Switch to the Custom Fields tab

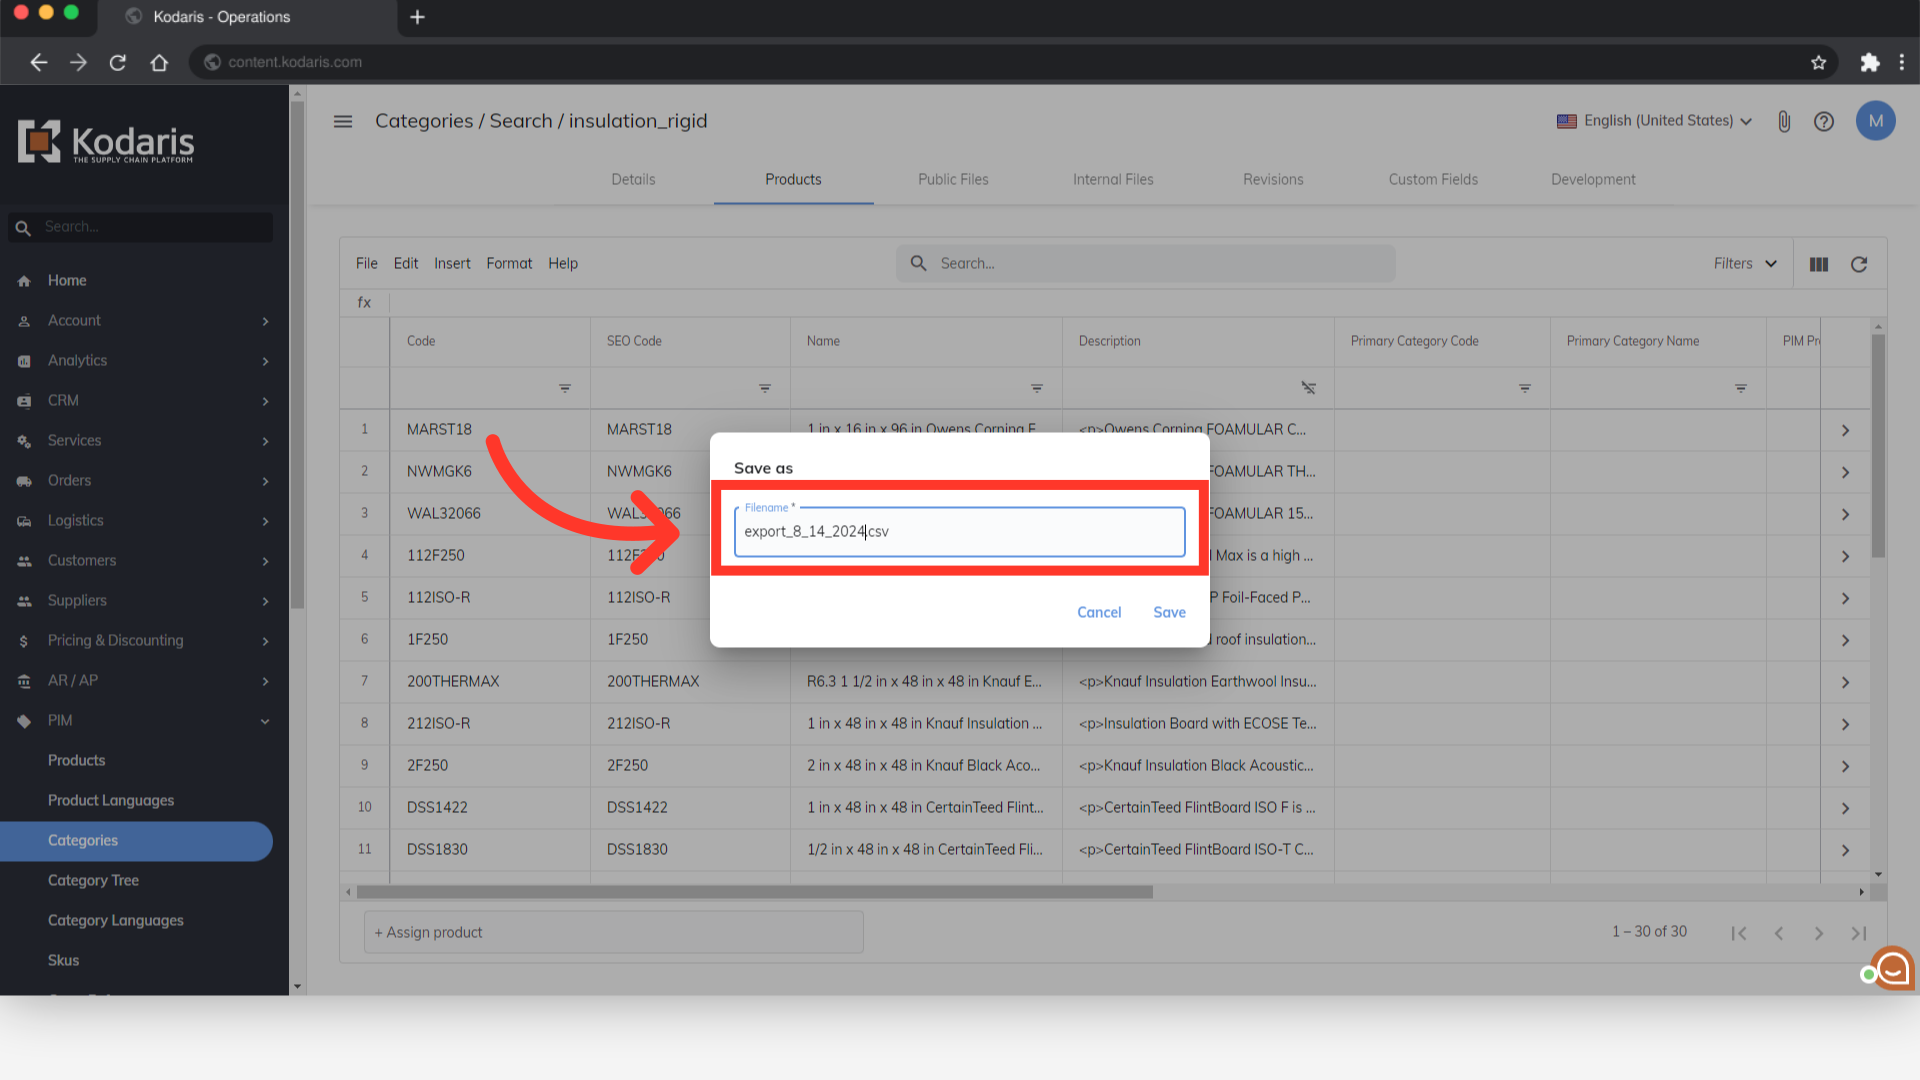[x=1432, y=180]
